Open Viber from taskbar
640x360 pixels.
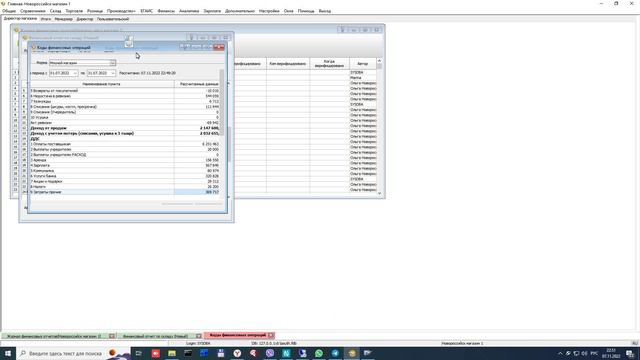click(270, 353)
